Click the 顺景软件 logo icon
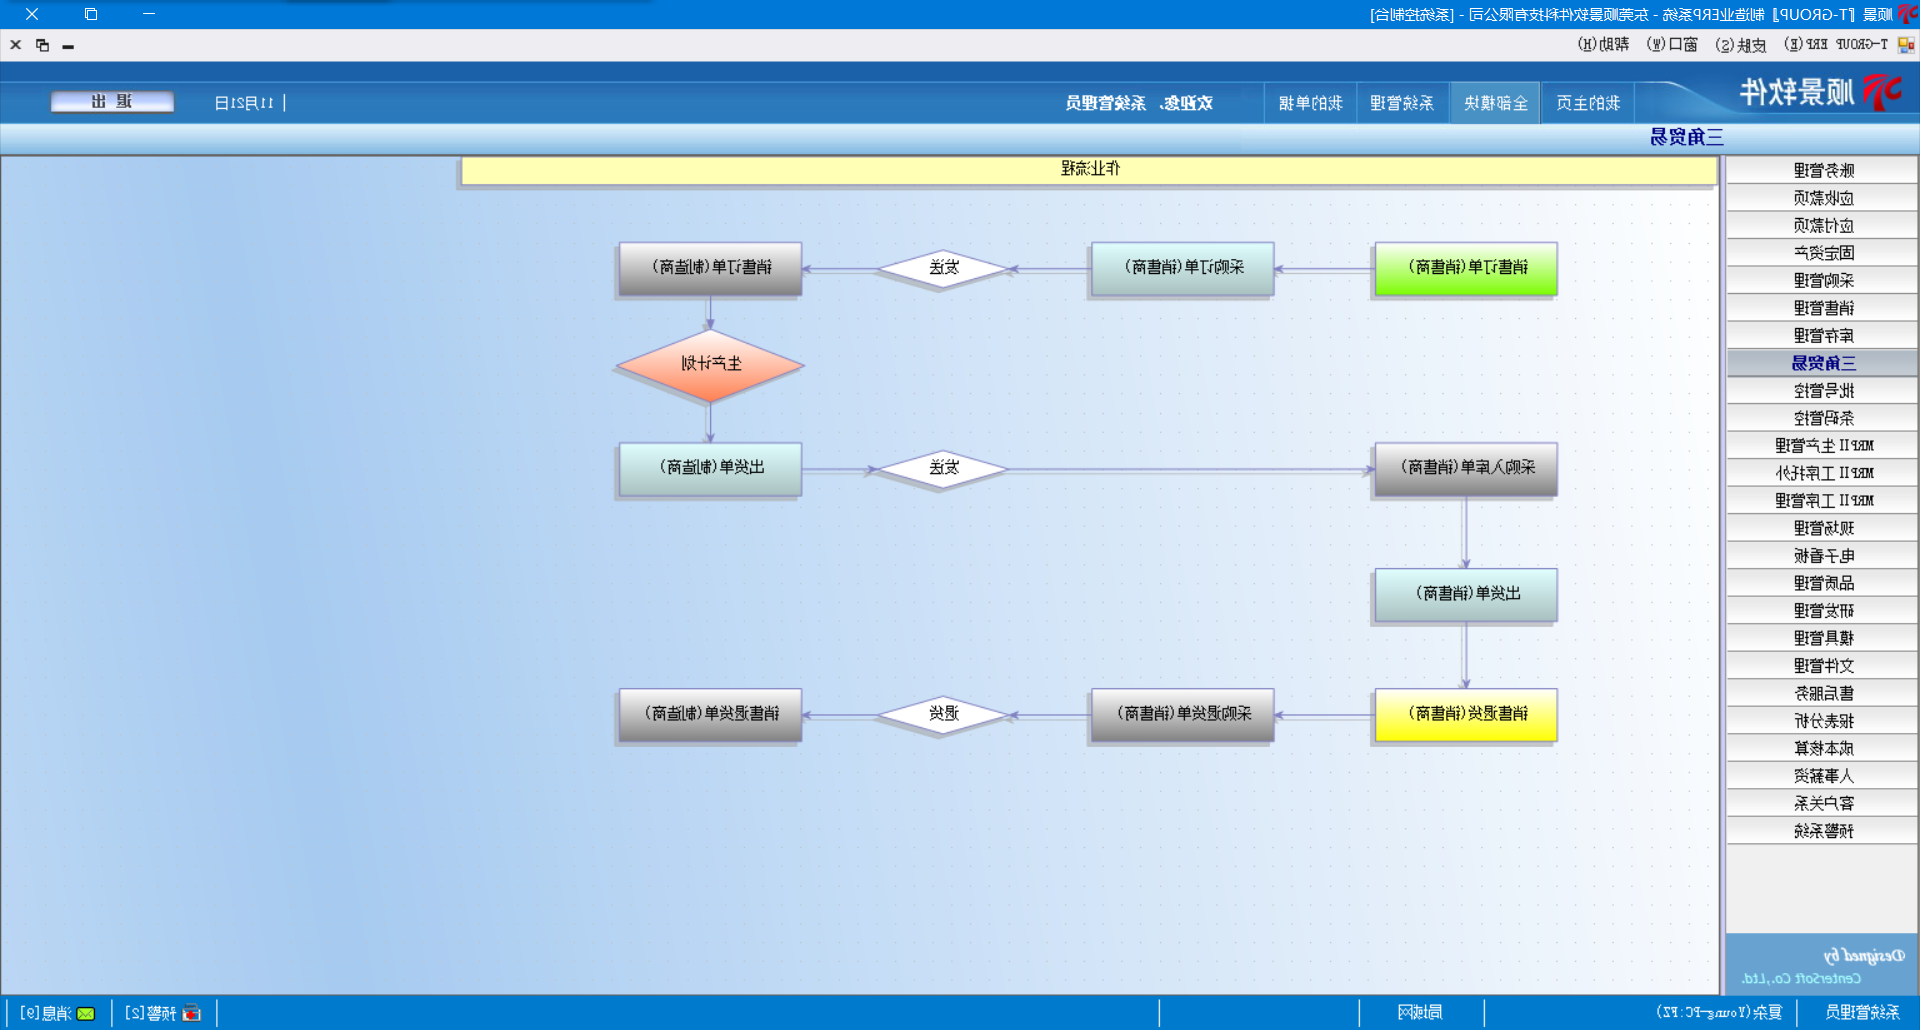Screen dimensions: 1920x1030 [x=1882, y=92]
